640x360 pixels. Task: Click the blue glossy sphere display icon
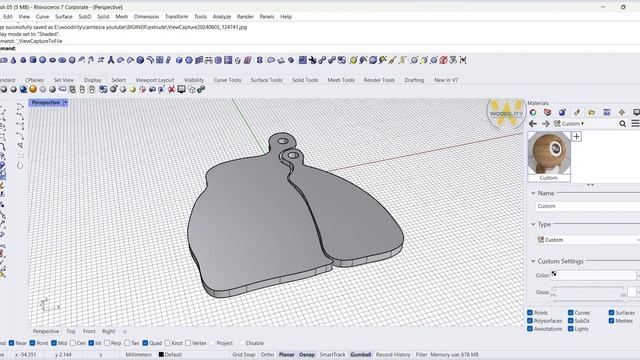tap(24, 89)
